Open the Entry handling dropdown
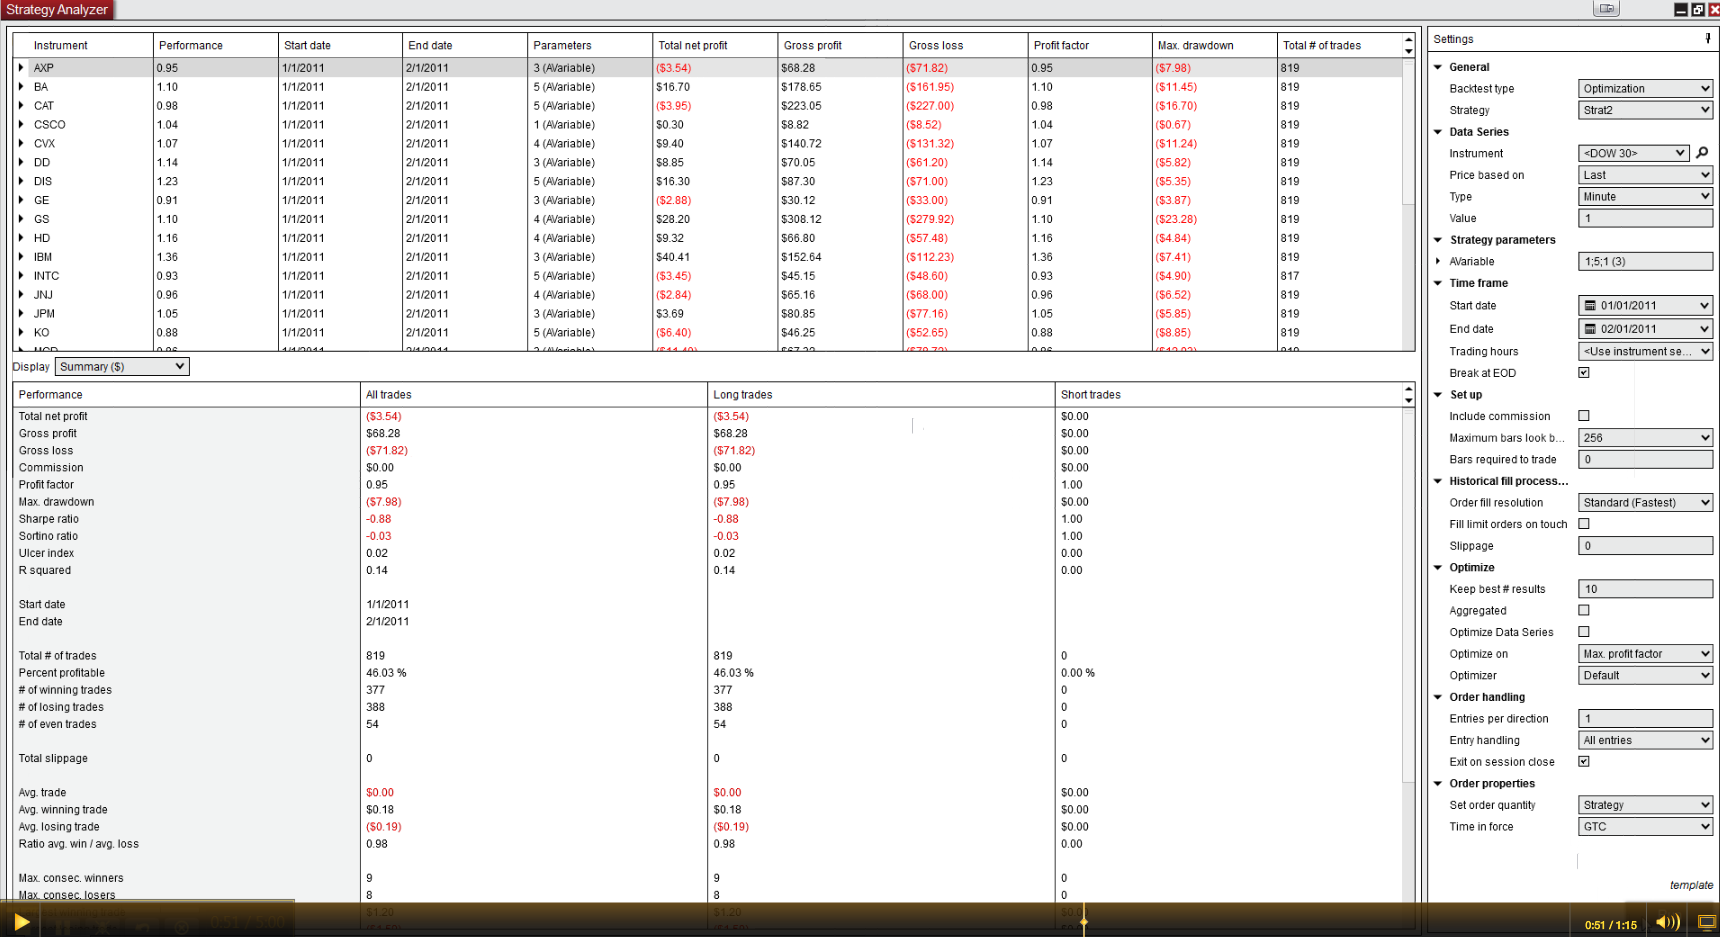The width and height of the screenshot is (1720, 937). pos(1645,741)
